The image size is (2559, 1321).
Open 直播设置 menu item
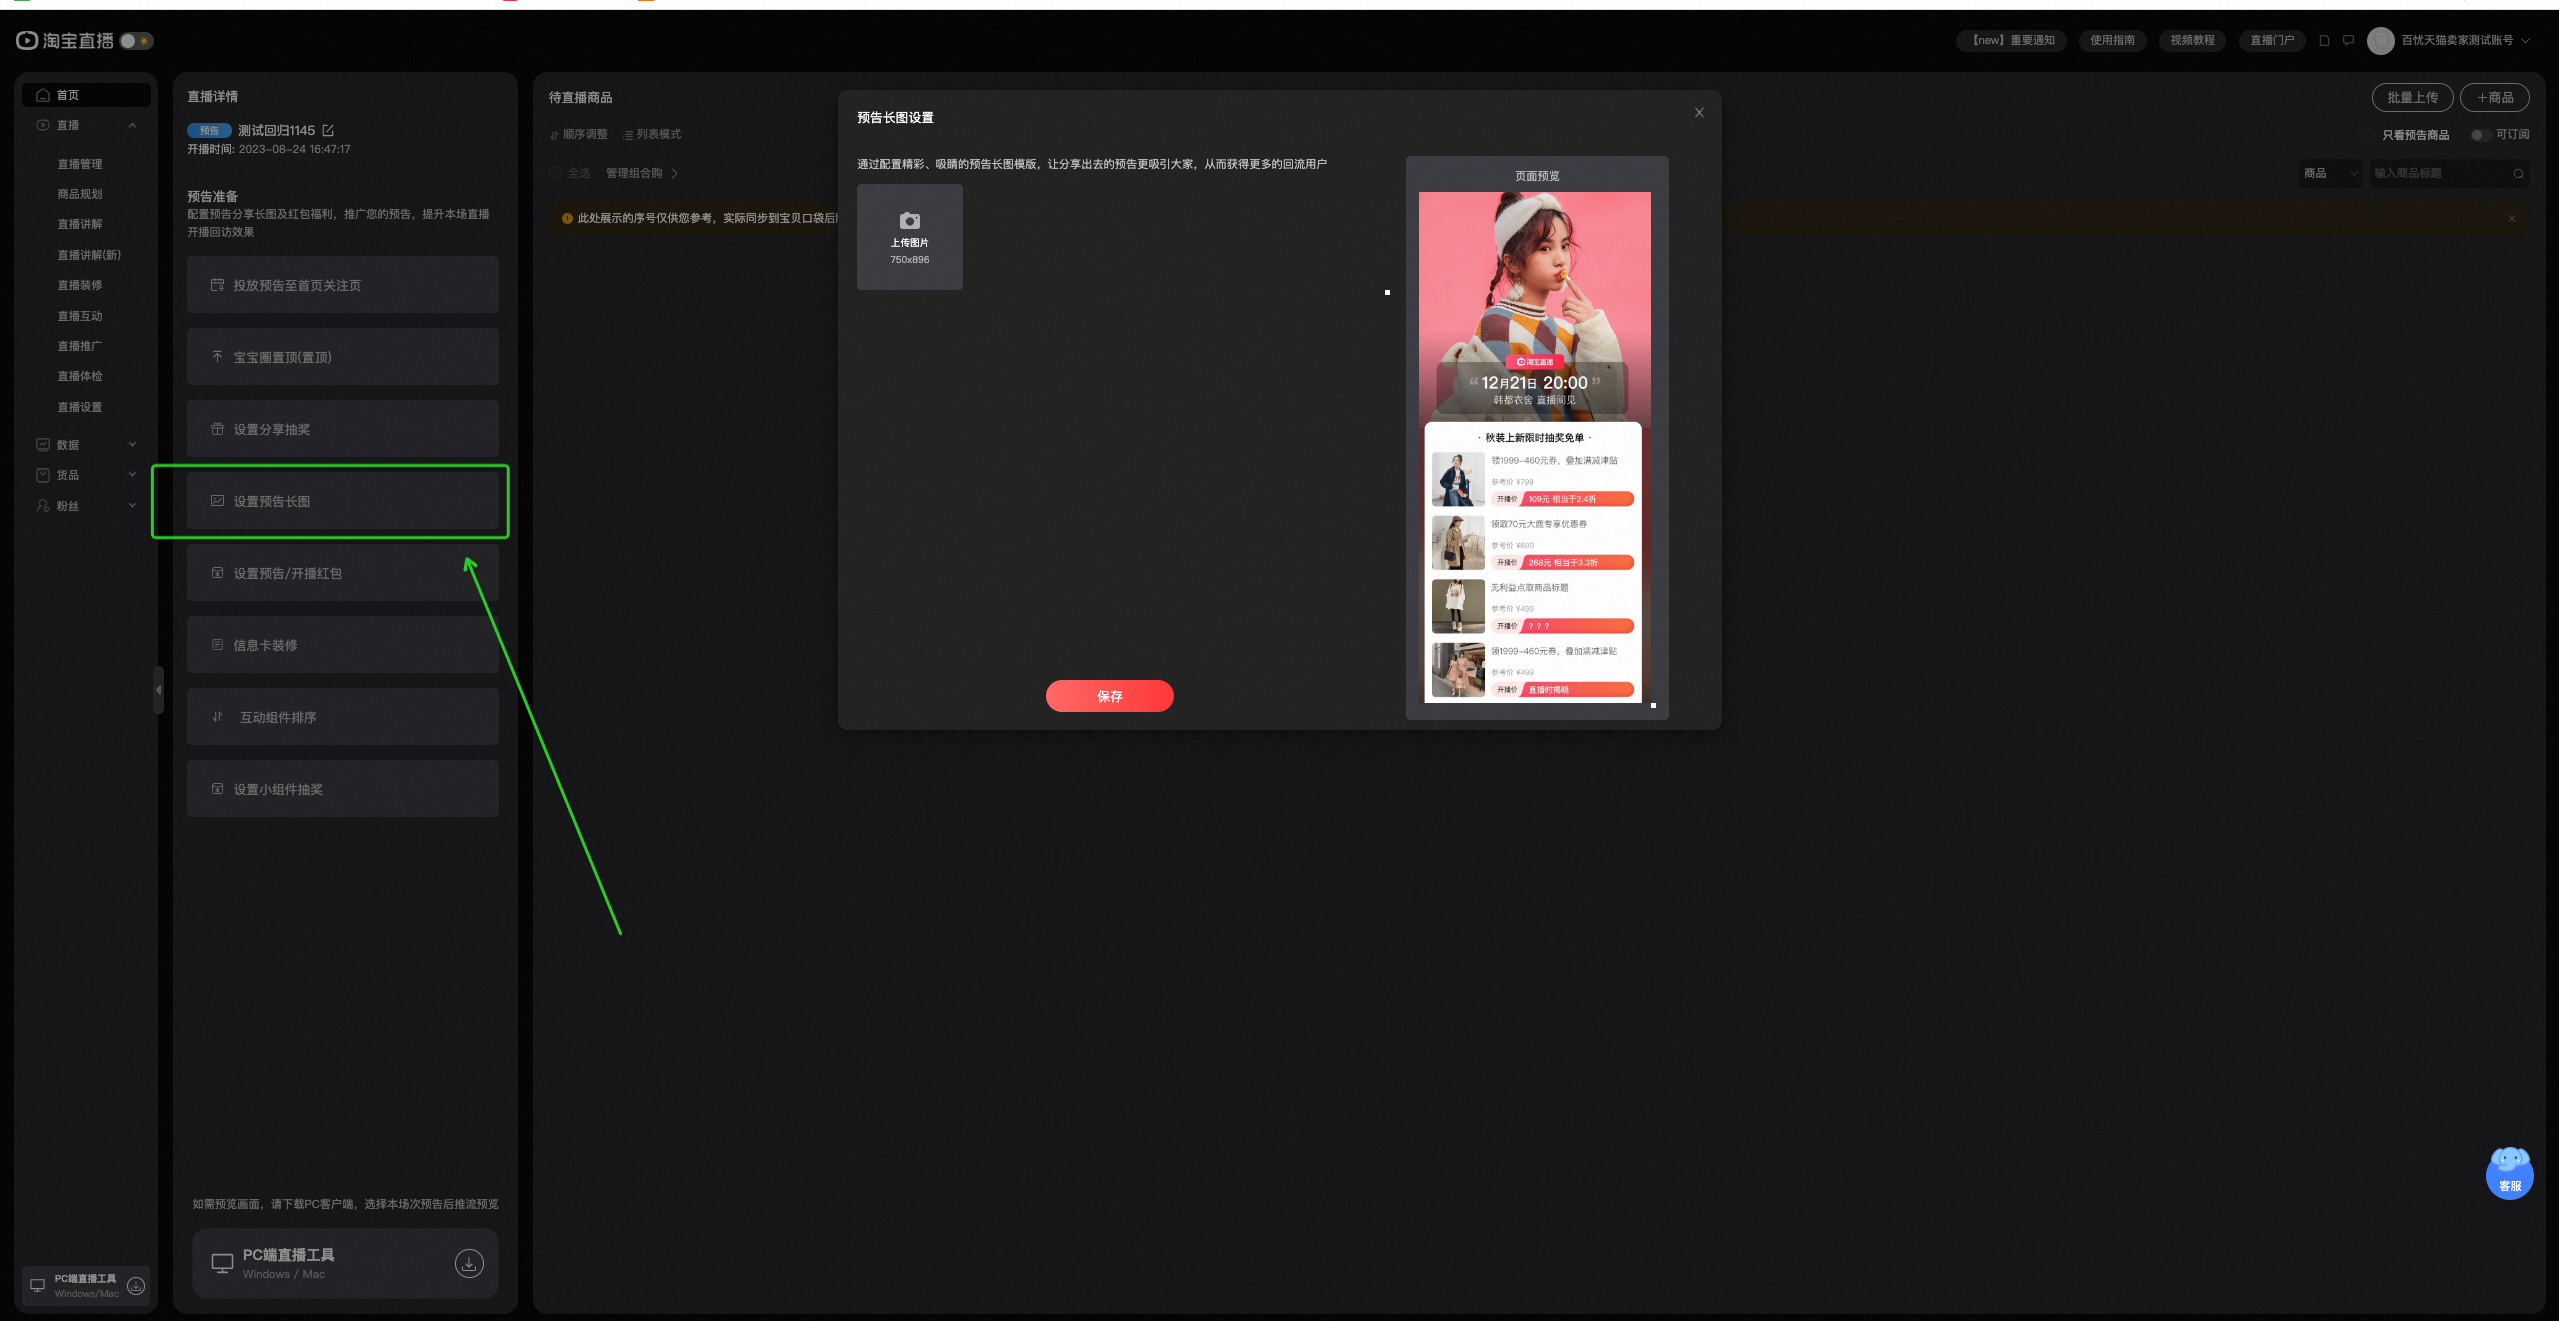click(80, 407)
